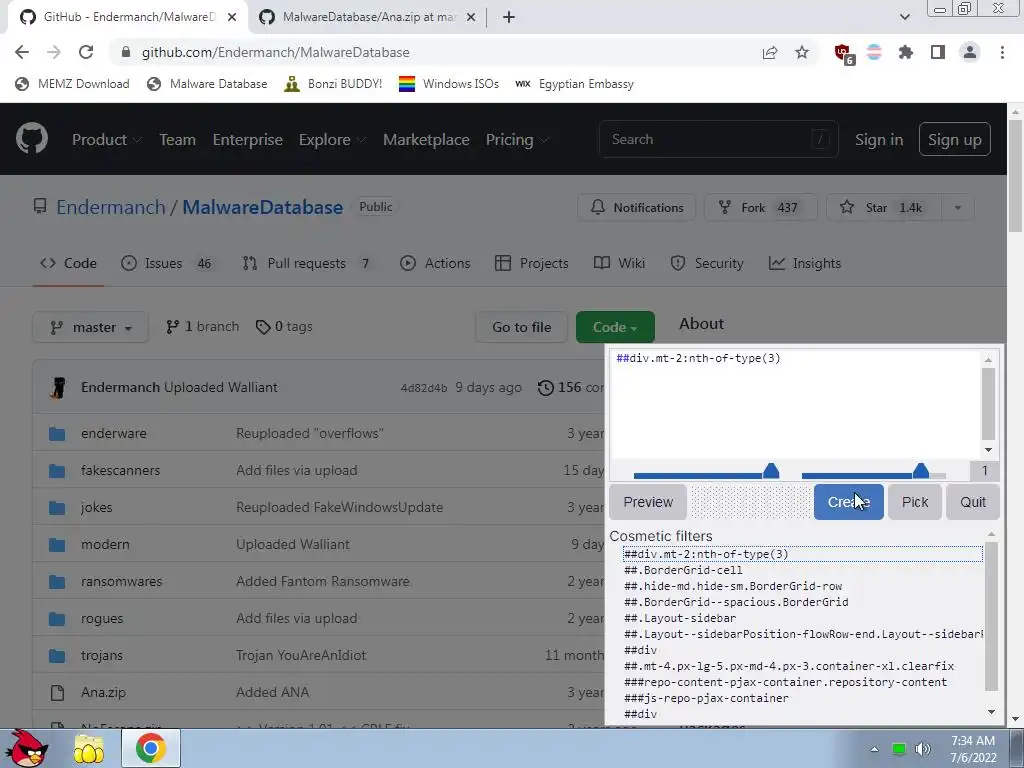The width and height of the screenshot is (1024, 768).
Task: Click the picker Pick button
Action: point(915,502)
